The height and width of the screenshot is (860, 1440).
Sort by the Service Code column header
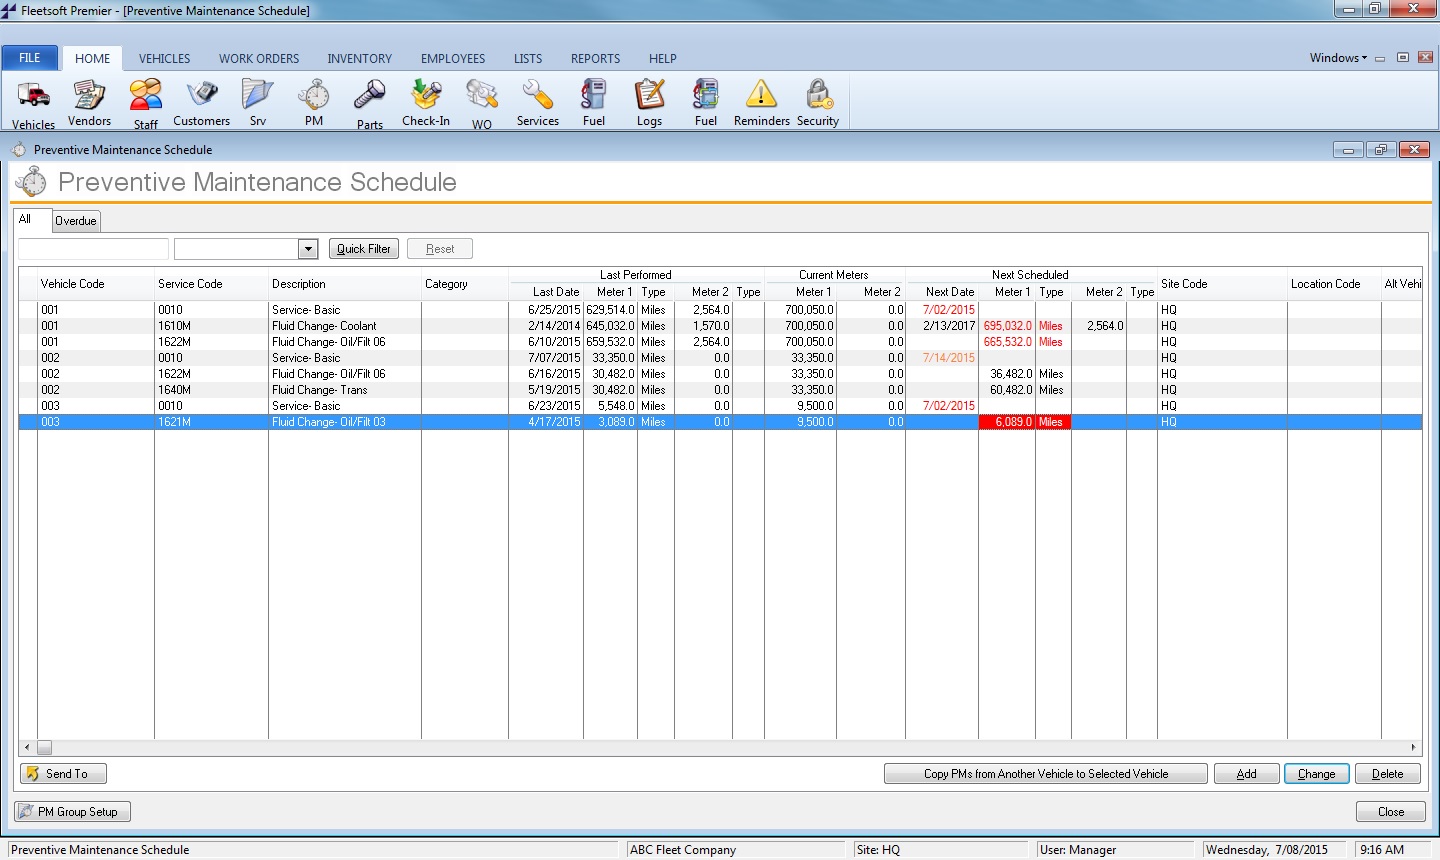pos(212,284)
